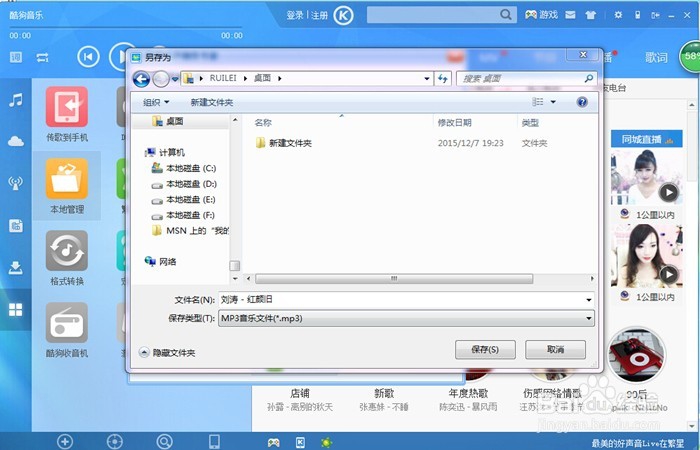Click the playback progress bar
This screenshot has width=700, height=450.
coord(125,28)
